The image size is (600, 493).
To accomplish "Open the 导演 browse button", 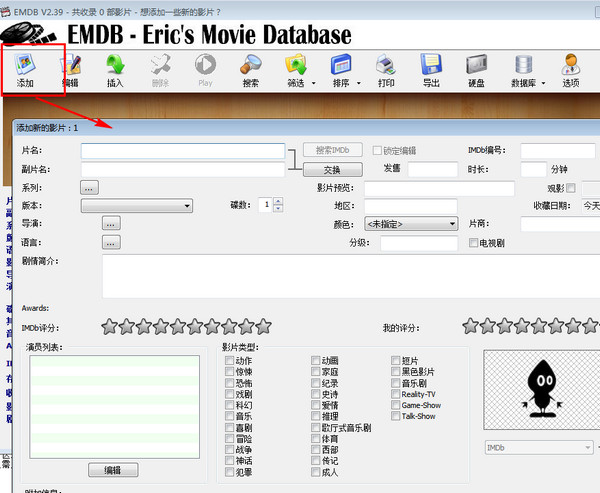I will (x=111, y=223).
